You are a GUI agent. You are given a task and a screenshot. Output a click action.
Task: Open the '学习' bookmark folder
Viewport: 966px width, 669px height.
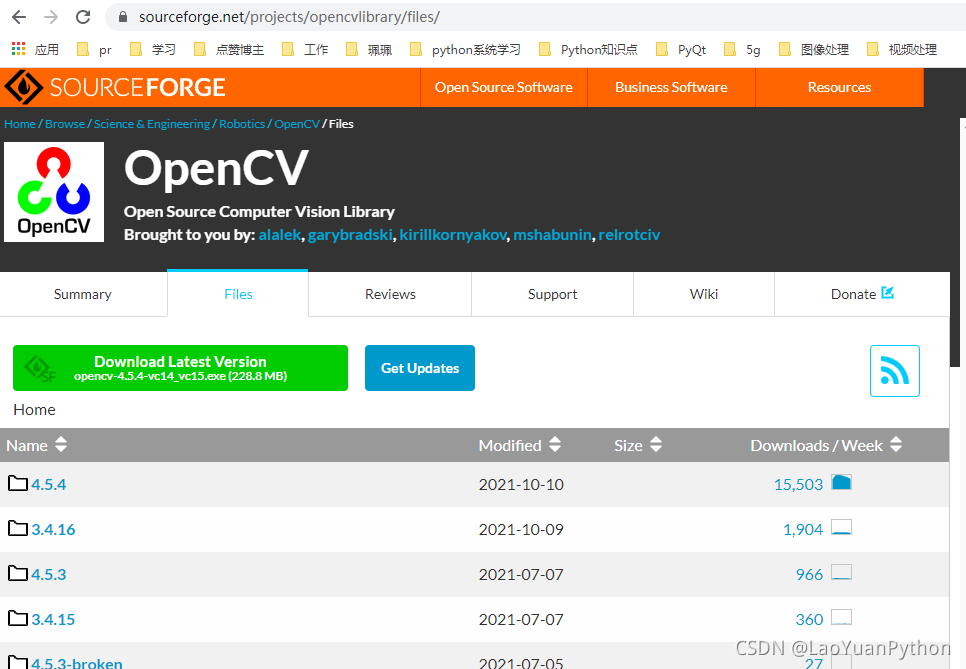[x=153, y=49]
